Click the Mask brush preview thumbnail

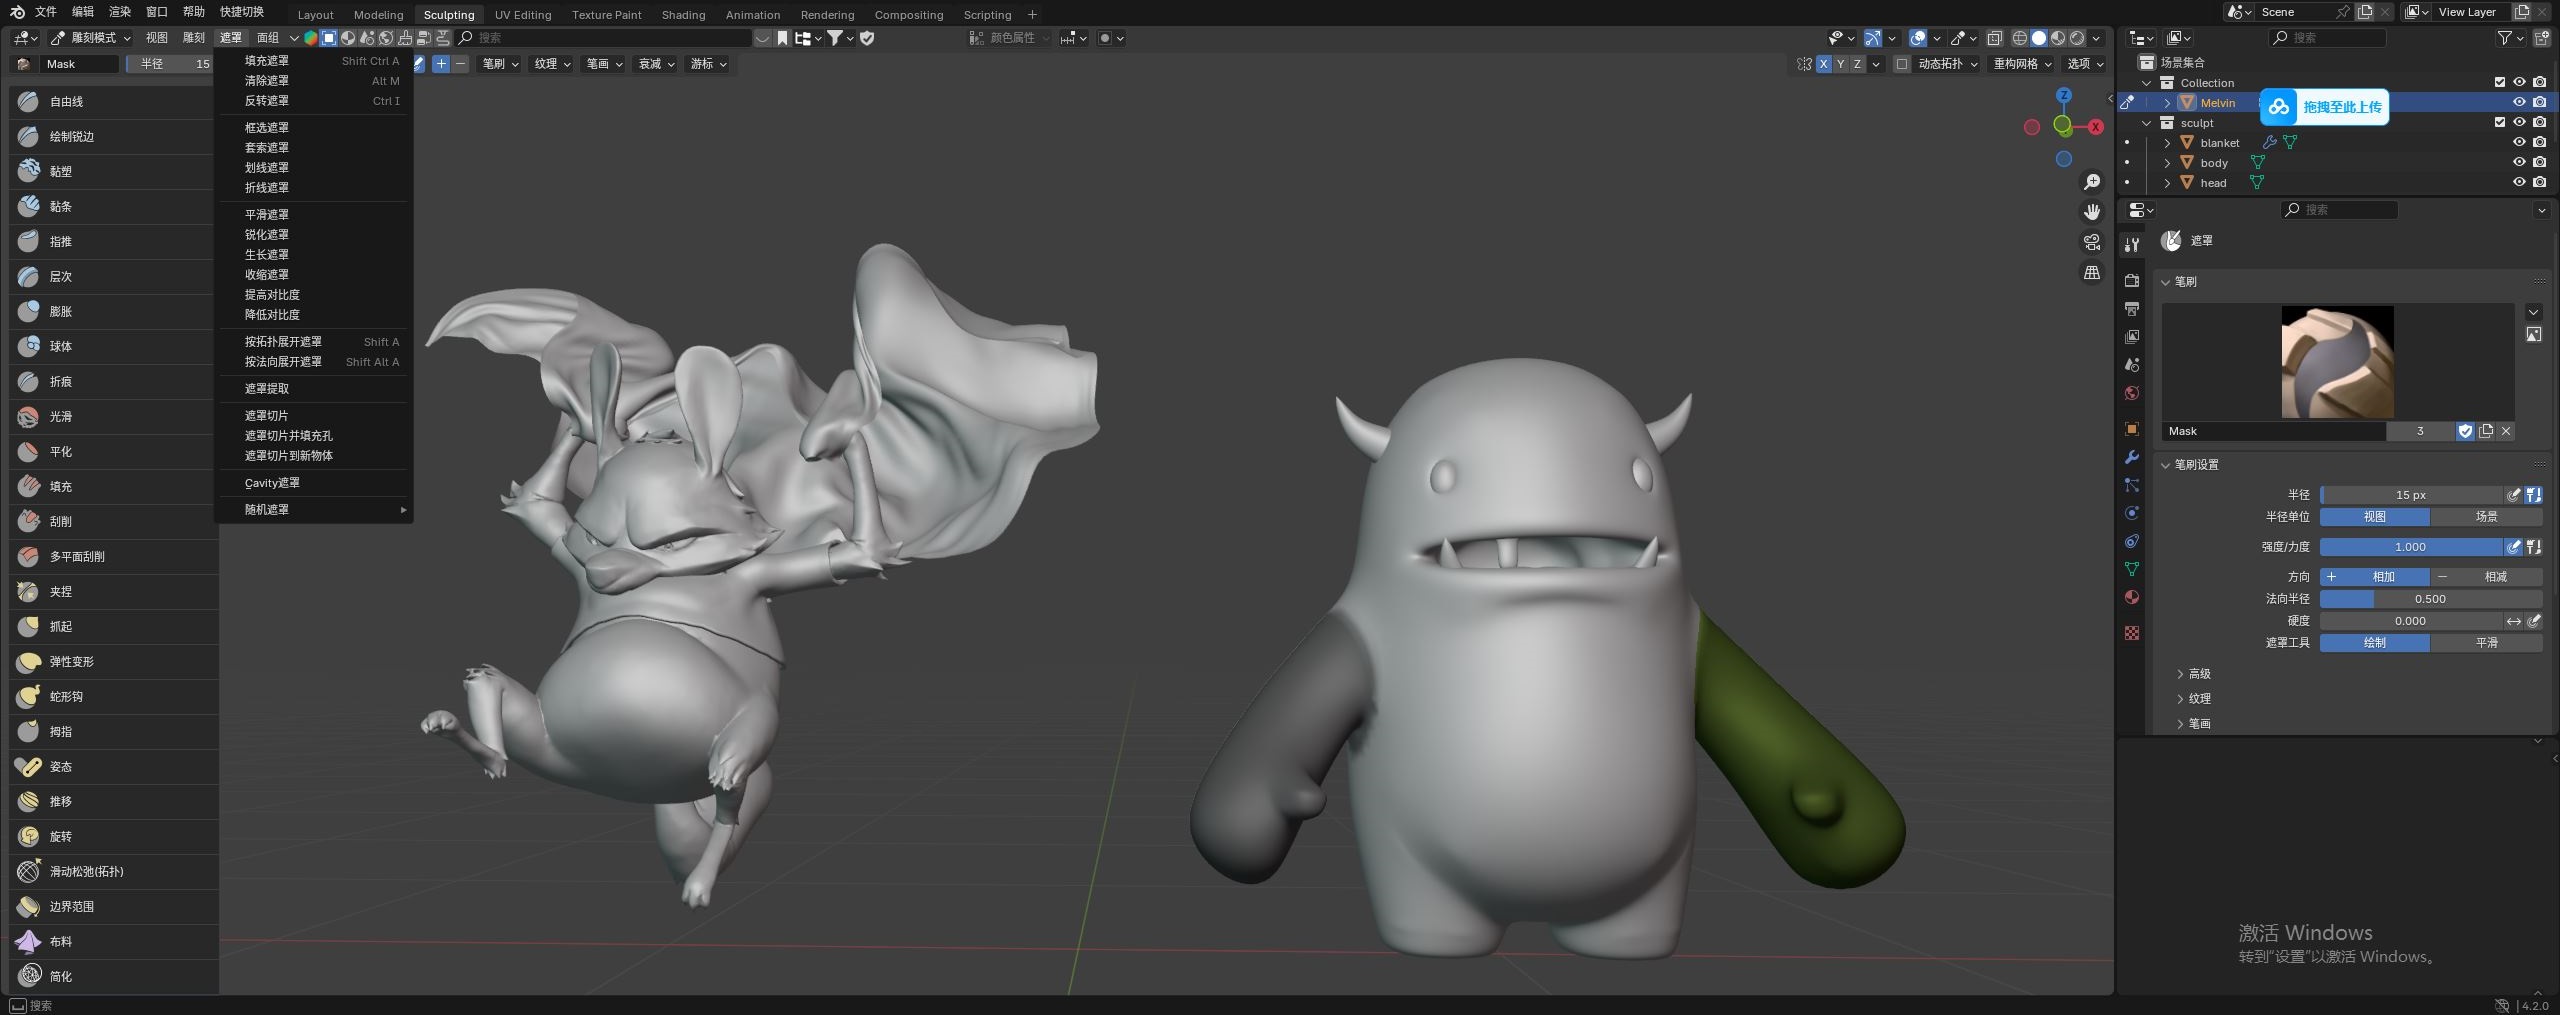[2336, 362]
